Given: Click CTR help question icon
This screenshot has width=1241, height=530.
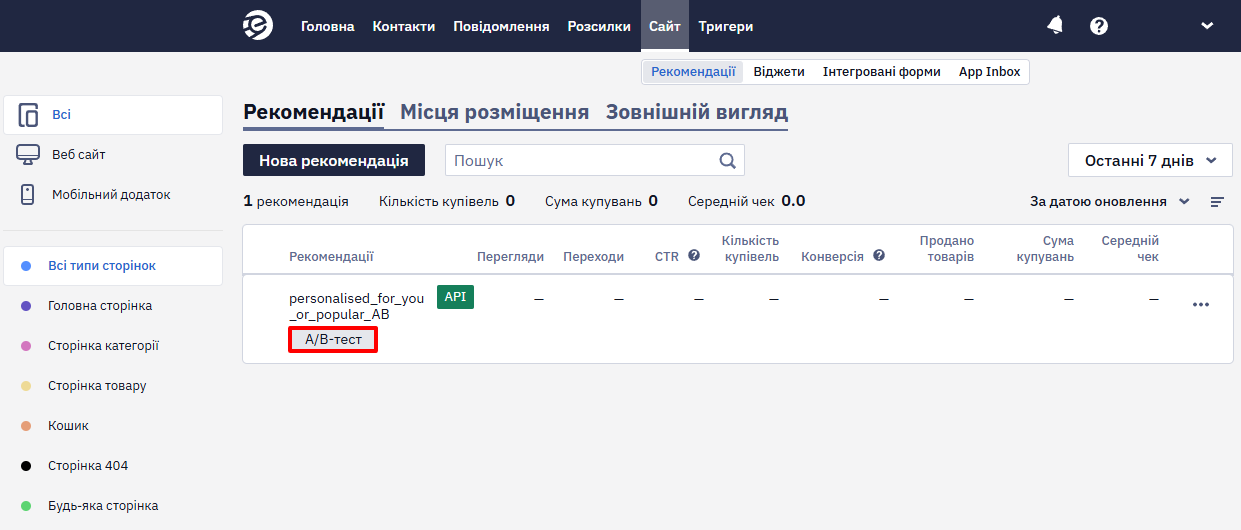Looking at the screenshot, I should click(694, 256).
